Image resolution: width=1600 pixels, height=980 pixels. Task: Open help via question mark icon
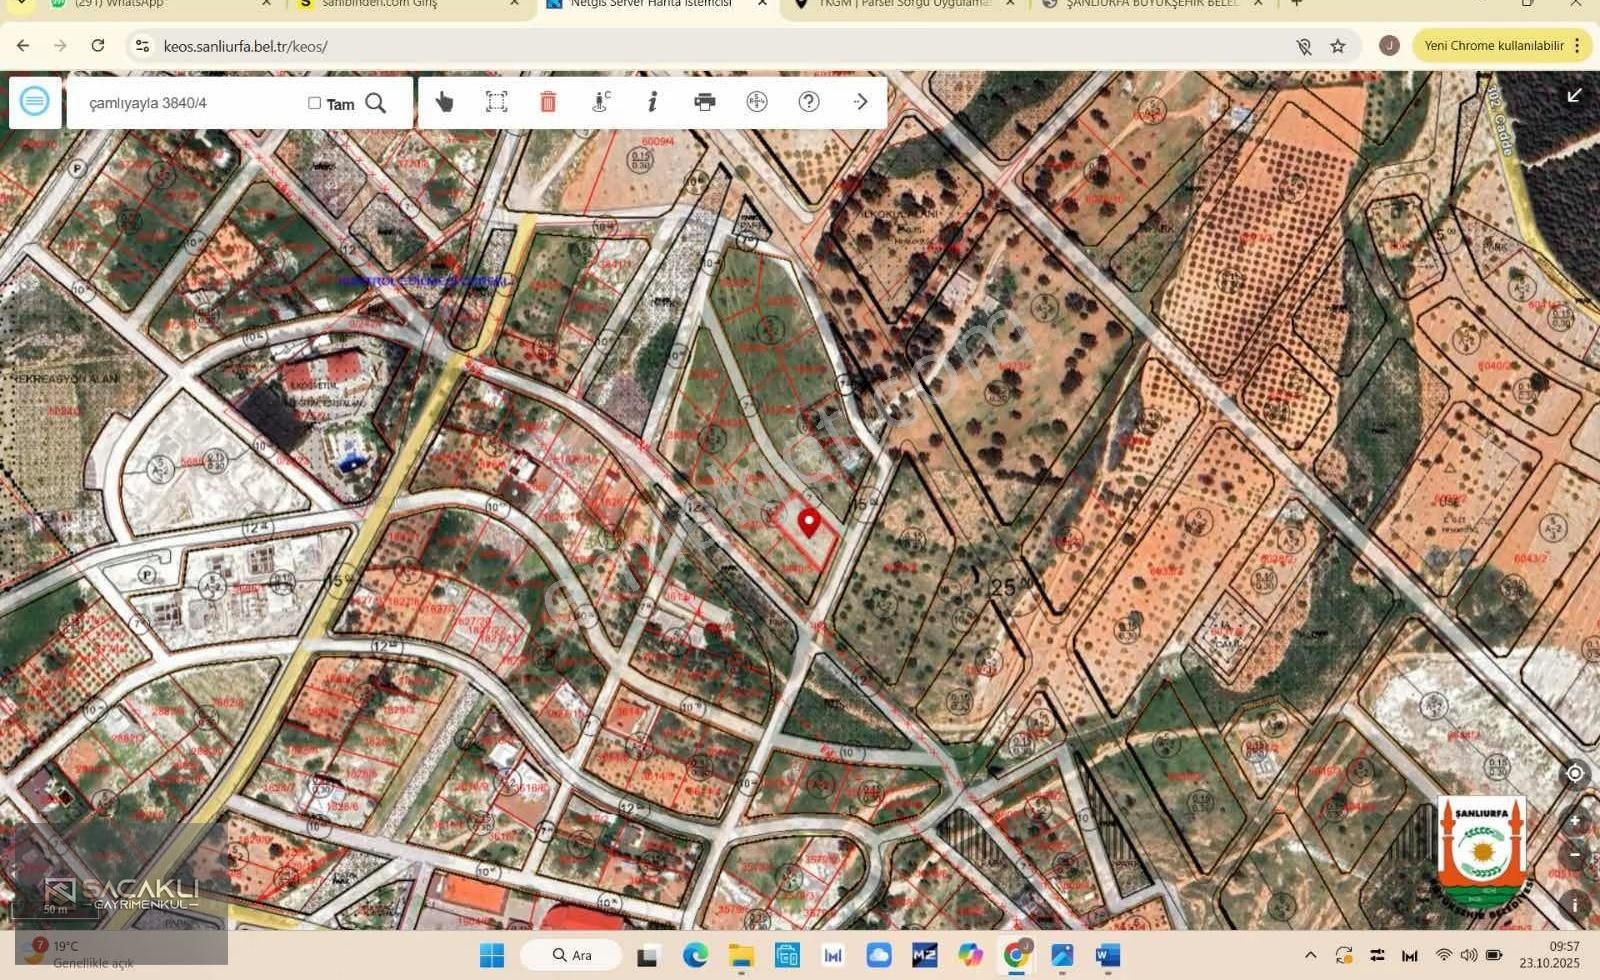(808, 101)
